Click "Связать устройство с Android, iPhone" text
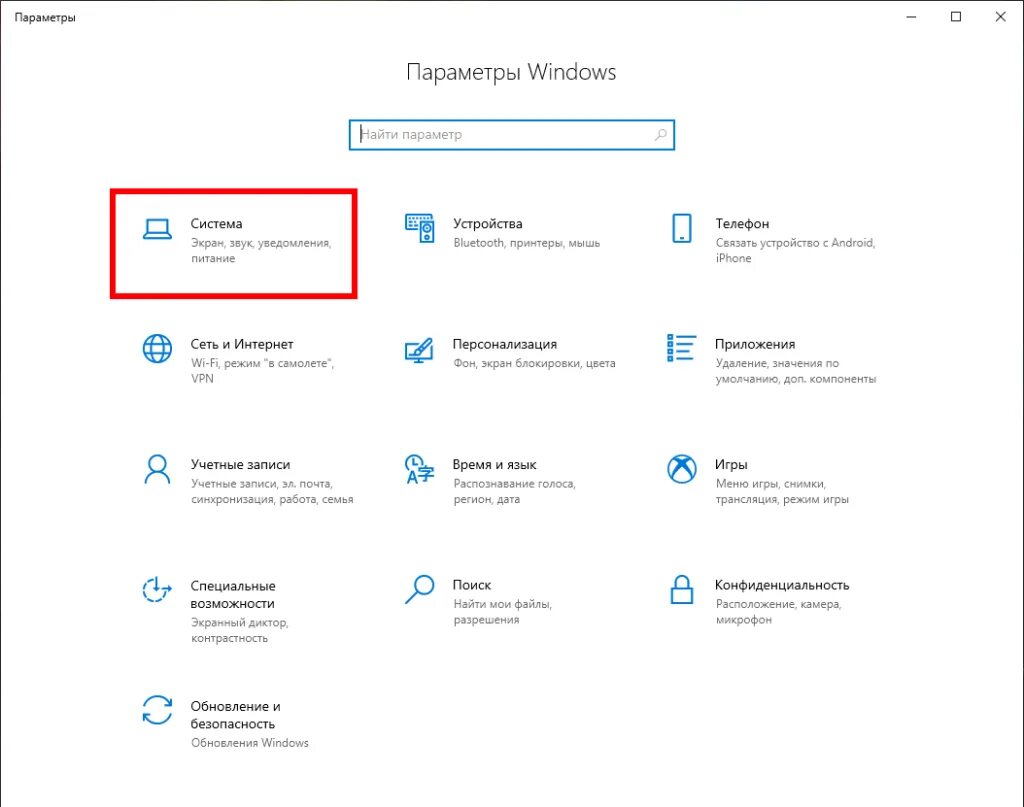This screenshot has width=1024, height=807. click(795, 251)
